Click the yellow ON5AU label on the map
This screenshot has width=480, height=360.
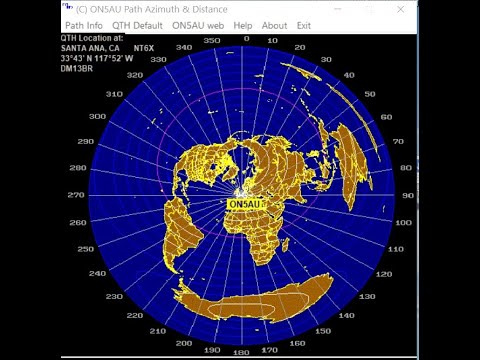[245, 205]
